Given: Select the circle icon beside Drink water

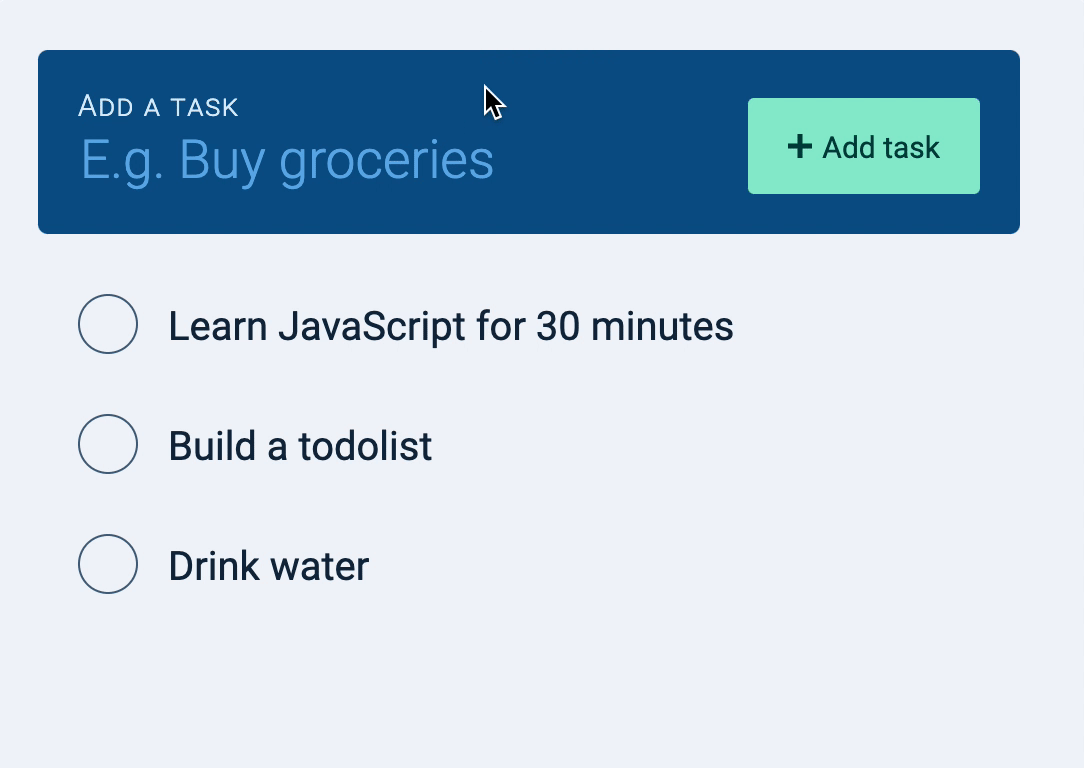Looking at the screenshot, I should [x=107, y=564].
